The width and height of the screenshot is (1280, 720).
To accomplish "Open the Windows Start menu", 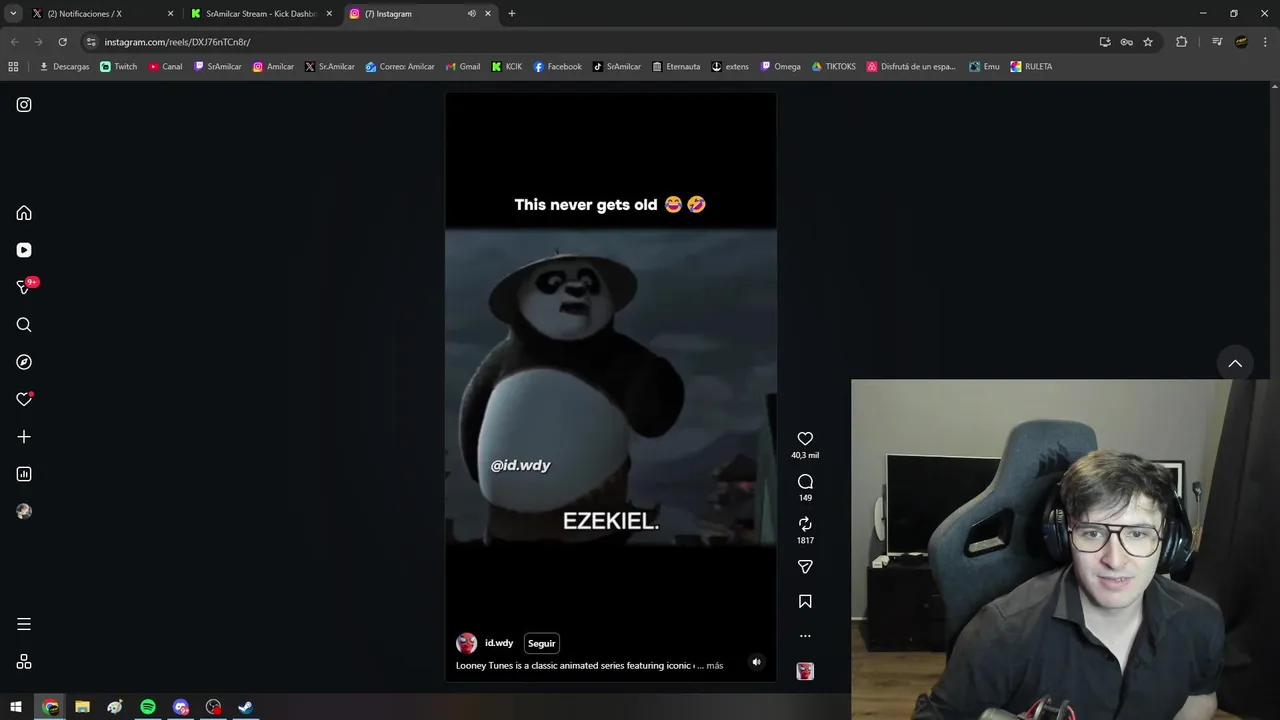I will click(x=16, y=707).
